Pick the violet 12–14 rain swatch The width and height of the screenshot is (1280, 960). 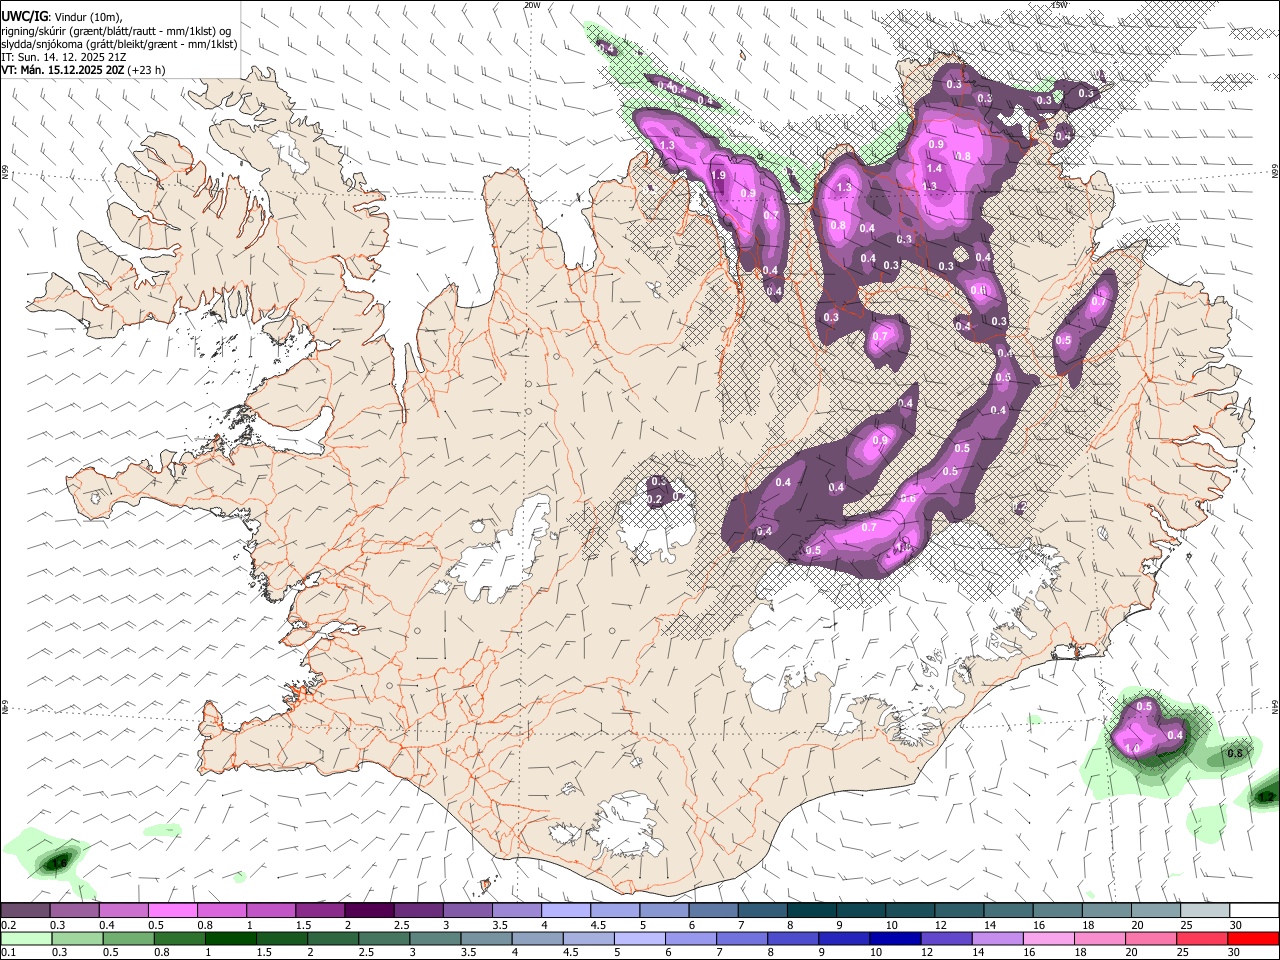pos(945,939)
